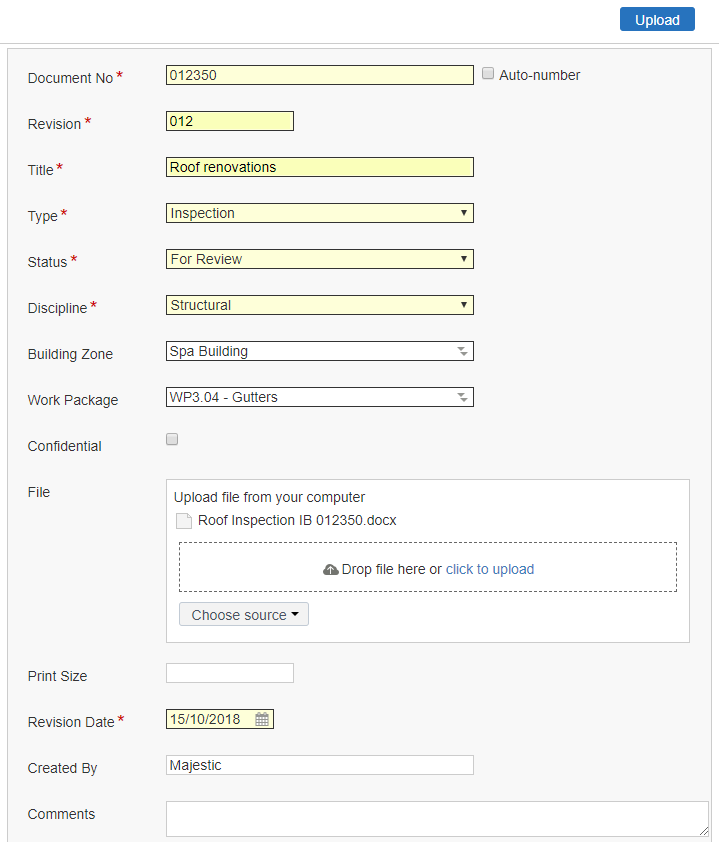This screenshot has width=719, height=842.
Task: Click the Work Package double-arrow icon
Action: pyautogui.click(x=462, y=397)
